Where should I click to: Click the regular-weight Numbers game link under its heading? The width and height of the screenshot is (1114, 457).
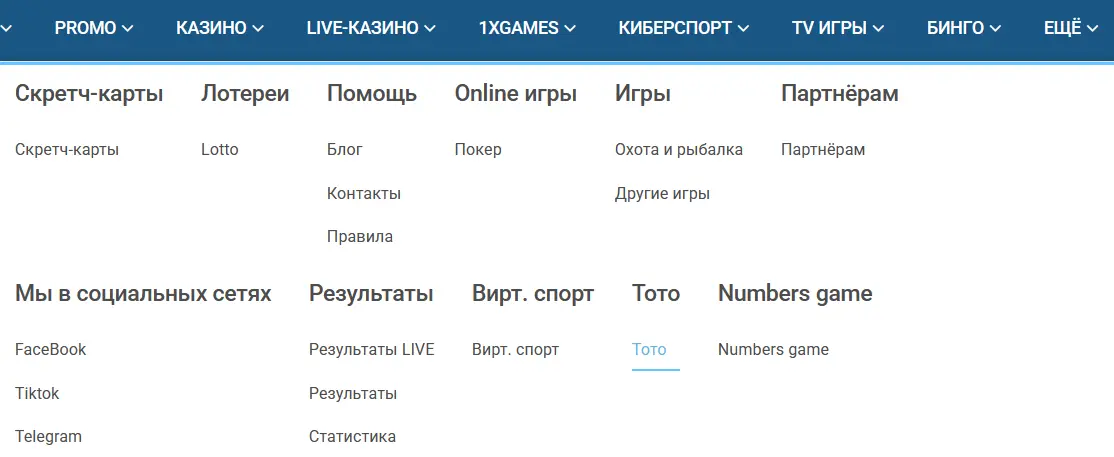tap(773, 350)
